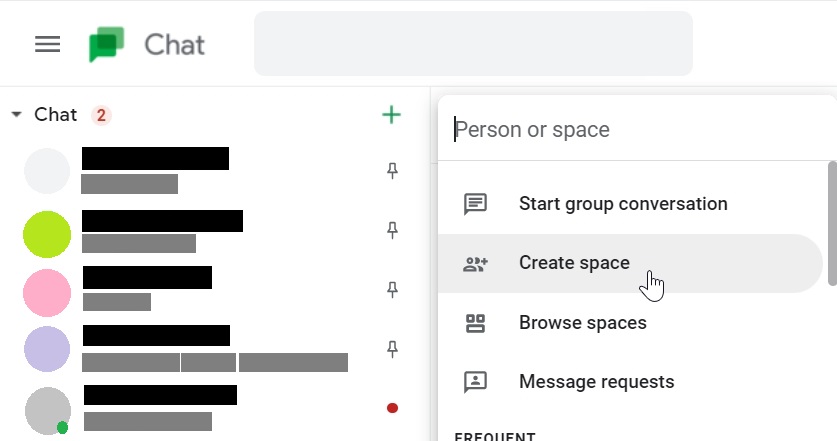The width and height of the screenshot is (837, 441).
Task: Collapse the Chat section arrow
Action: coord(16,115)
